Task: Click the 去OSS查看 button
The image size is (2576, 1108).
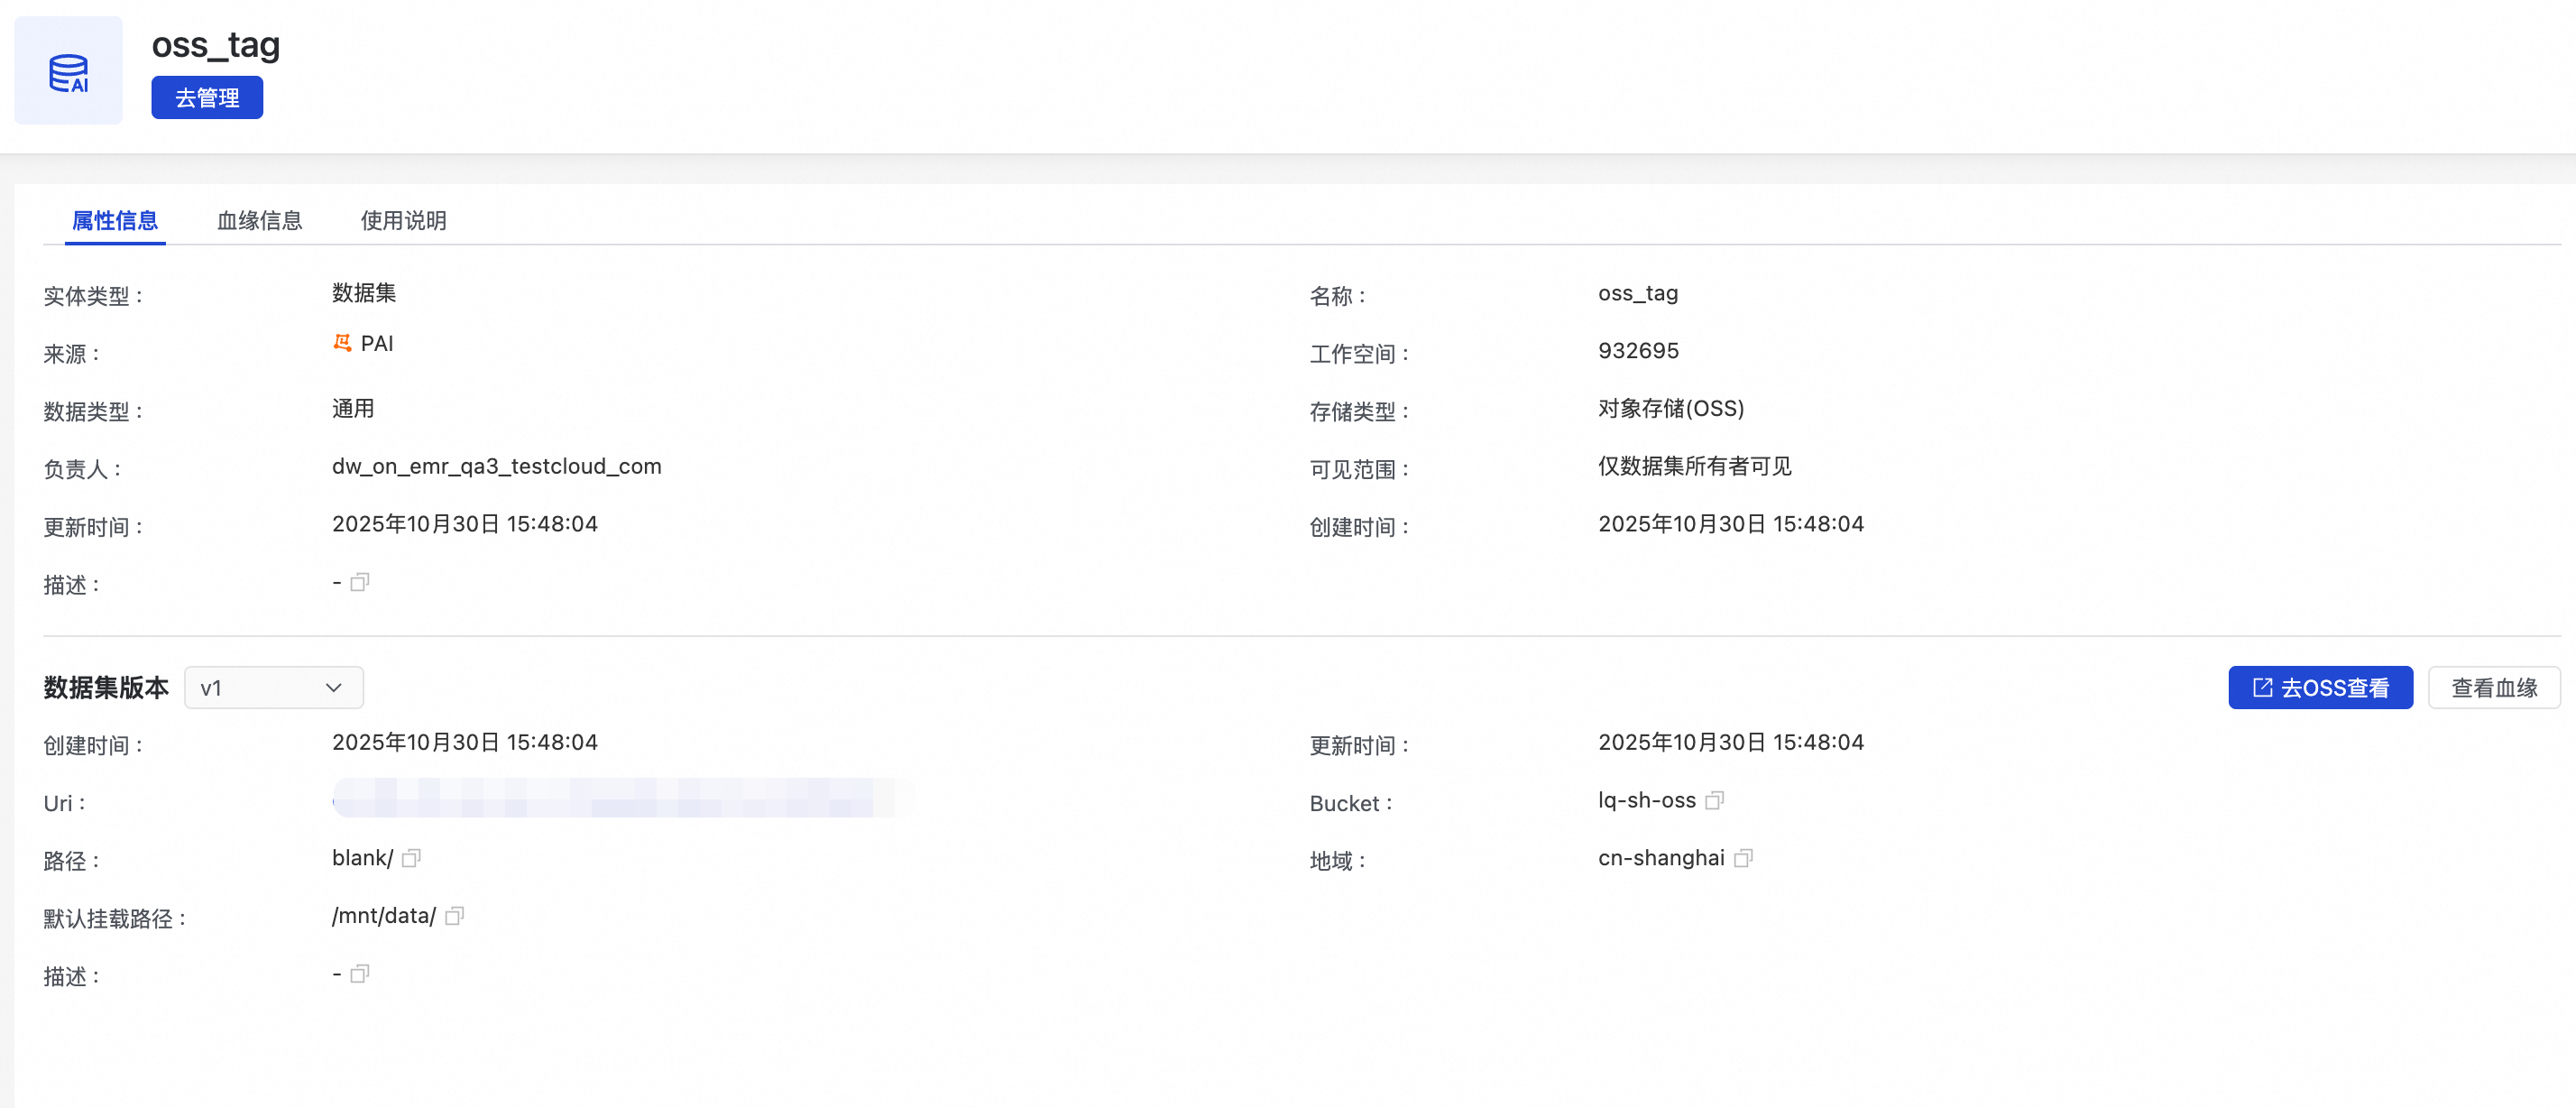Action: point(2320,688)
